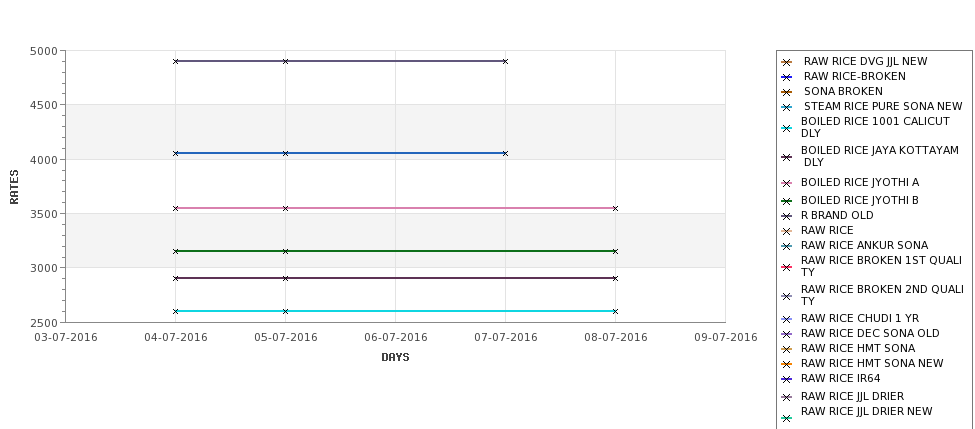
Task: Click the DAYS x-axis title
Action: (395, 358)
